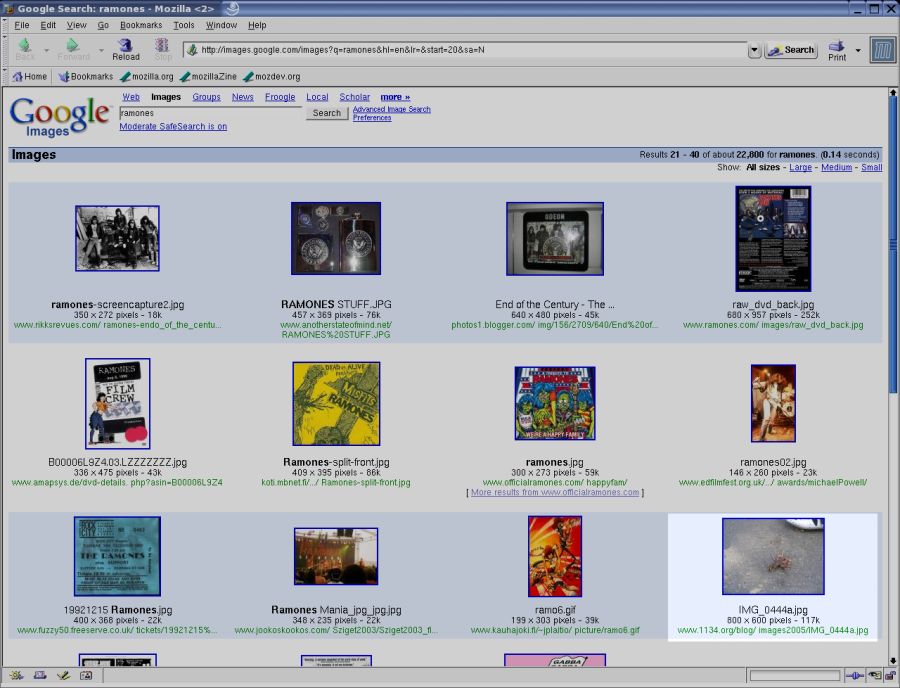The image size is (900, 688).
Task: Click the vertical scrollbar thumb
Action: 893,246
